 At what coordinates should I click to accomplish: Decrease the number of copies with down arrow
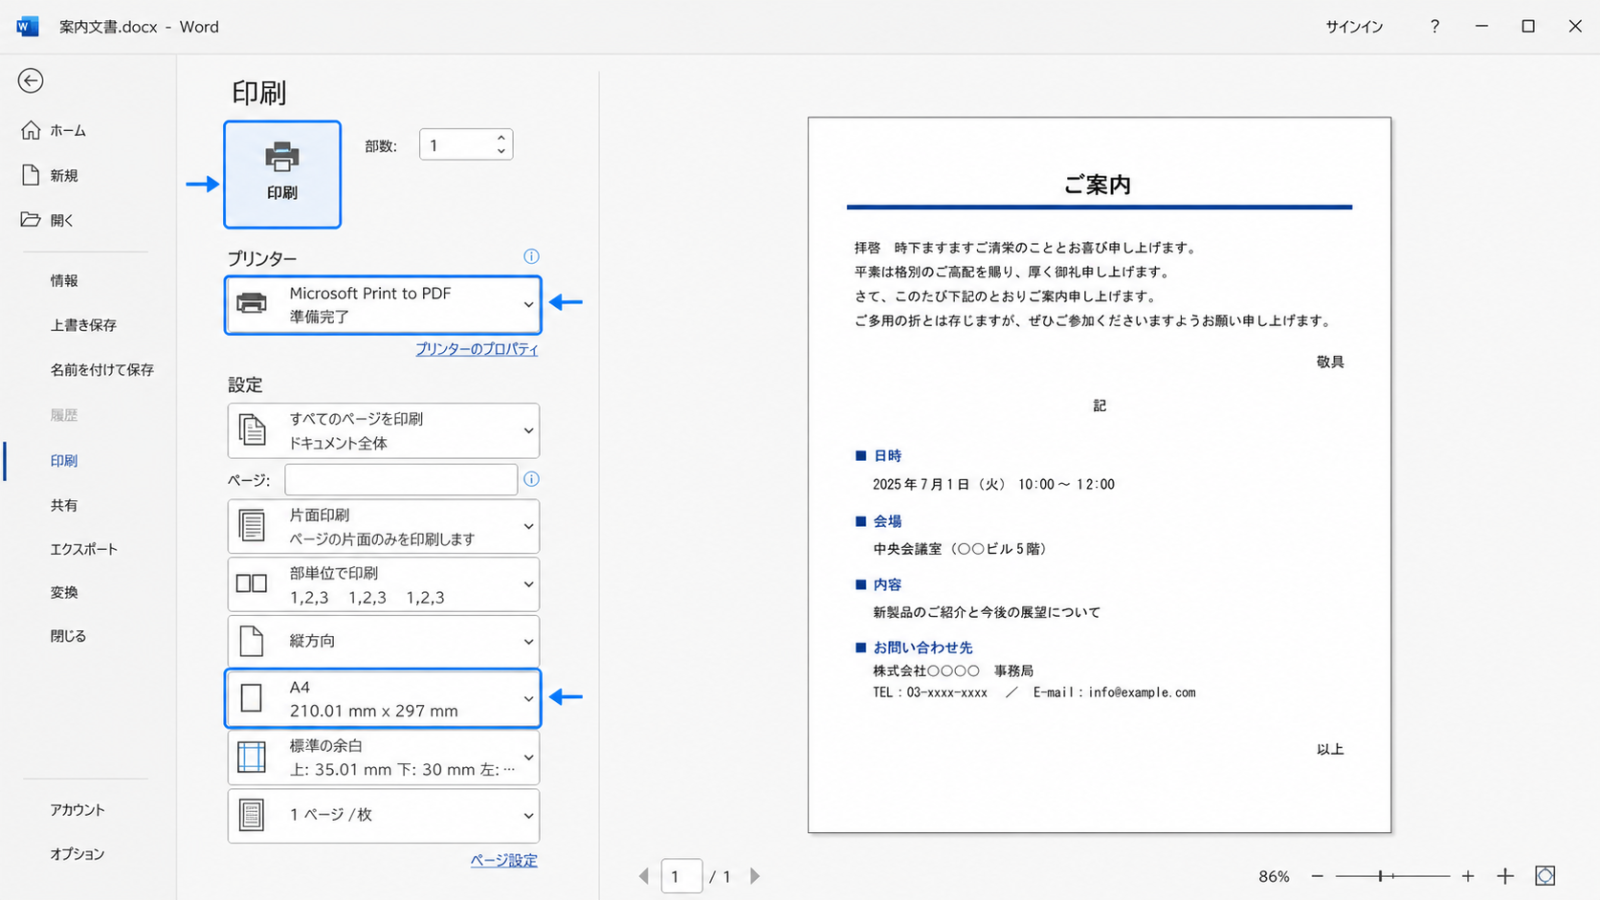[501, 152]
